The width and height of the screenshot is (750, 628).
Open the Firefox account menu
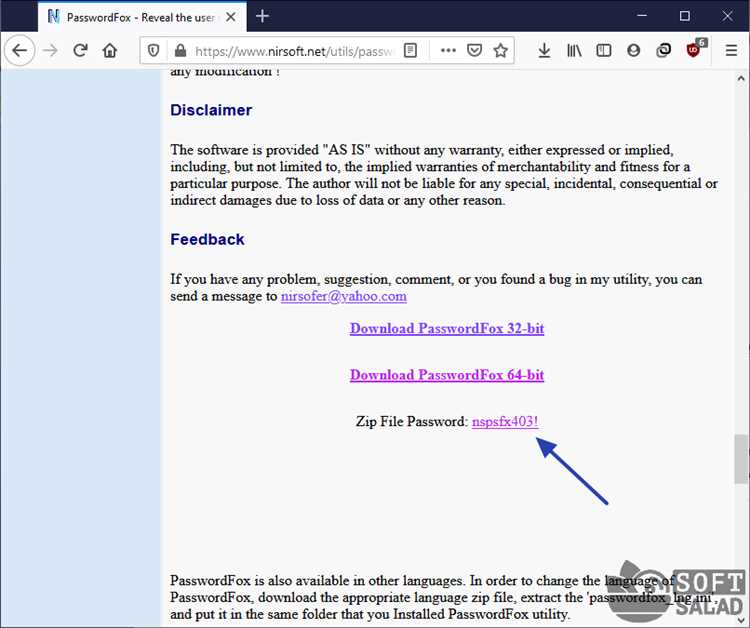(x=633, y=50)
